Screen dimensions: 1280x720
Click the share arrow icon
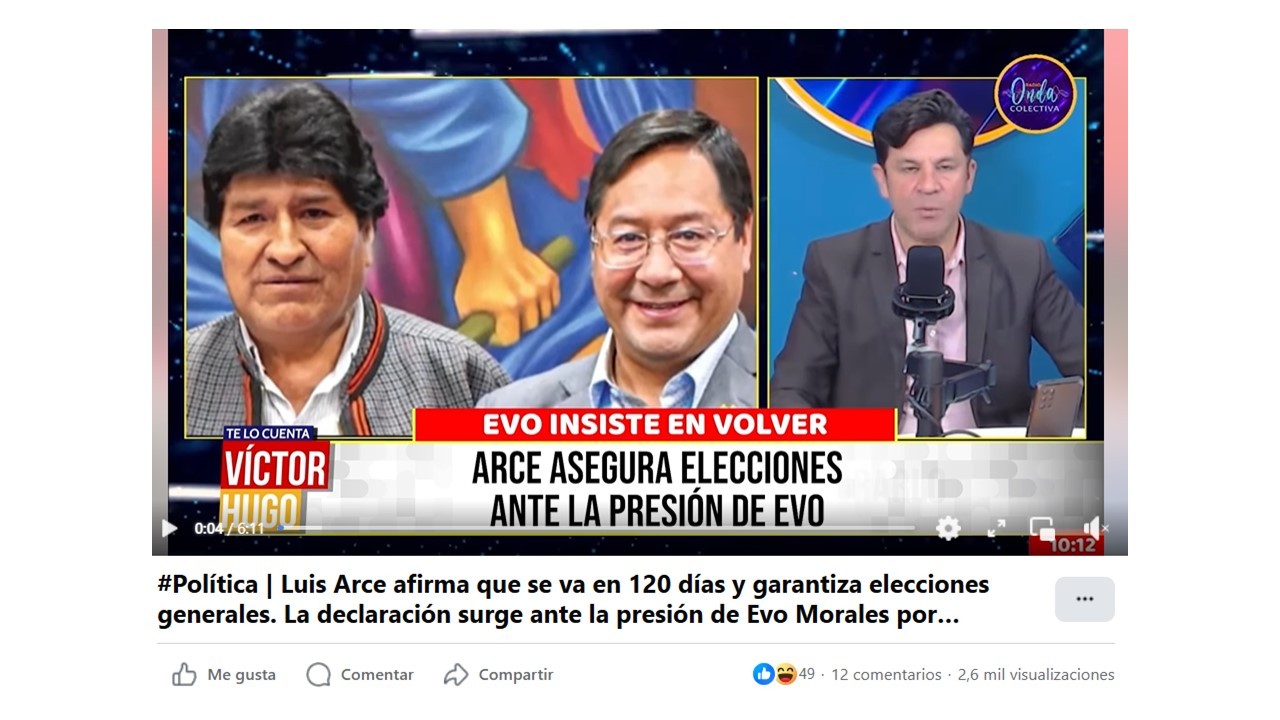point(456,675)
